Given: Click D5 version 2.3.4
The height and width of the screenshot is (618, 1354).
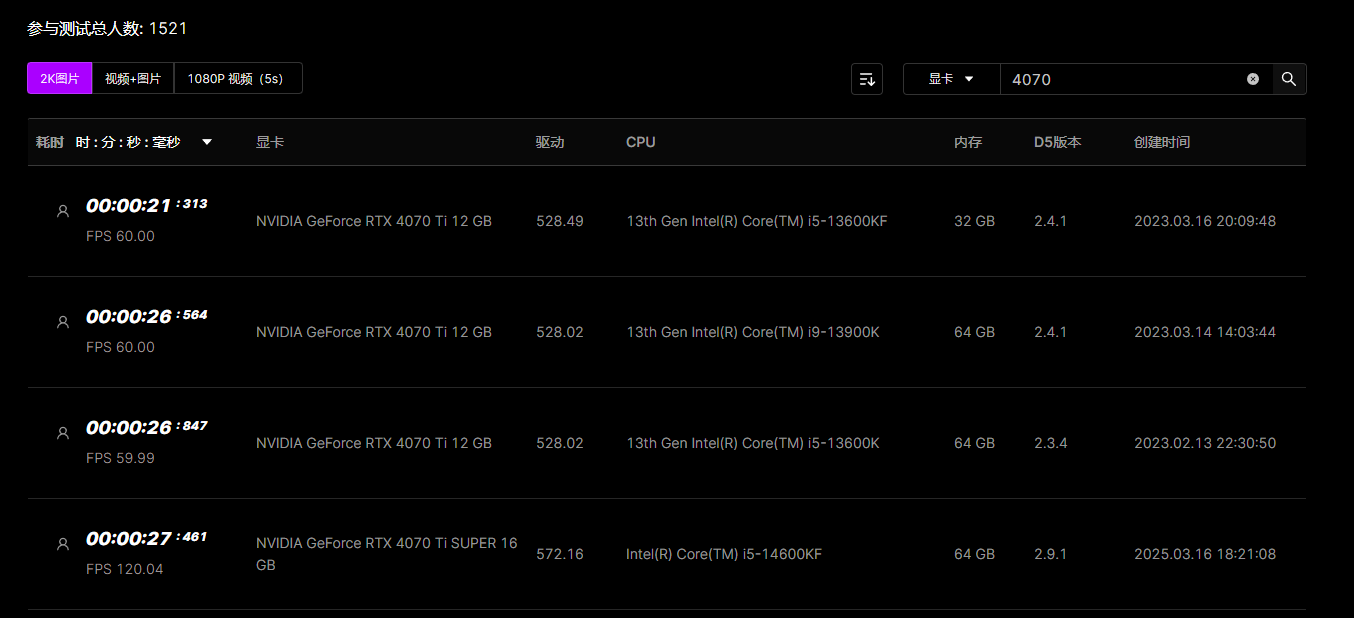Looking at the screenshot, I should click(x=1051, y=443).
